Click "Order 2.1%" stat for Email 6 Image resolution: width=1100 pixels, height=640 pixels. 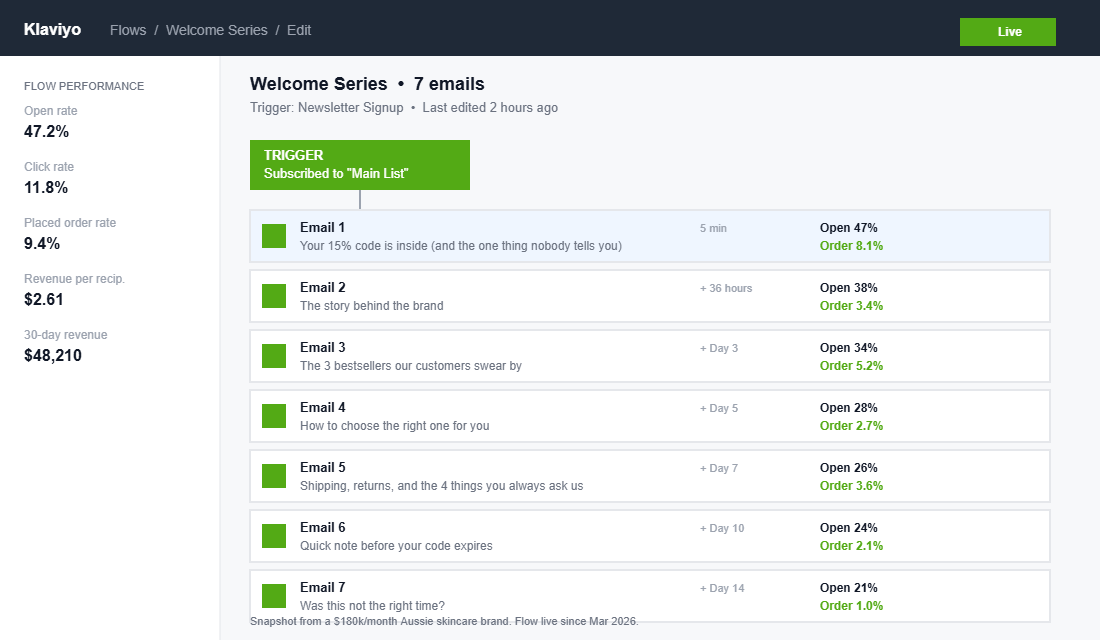click(x=852, y=546)
